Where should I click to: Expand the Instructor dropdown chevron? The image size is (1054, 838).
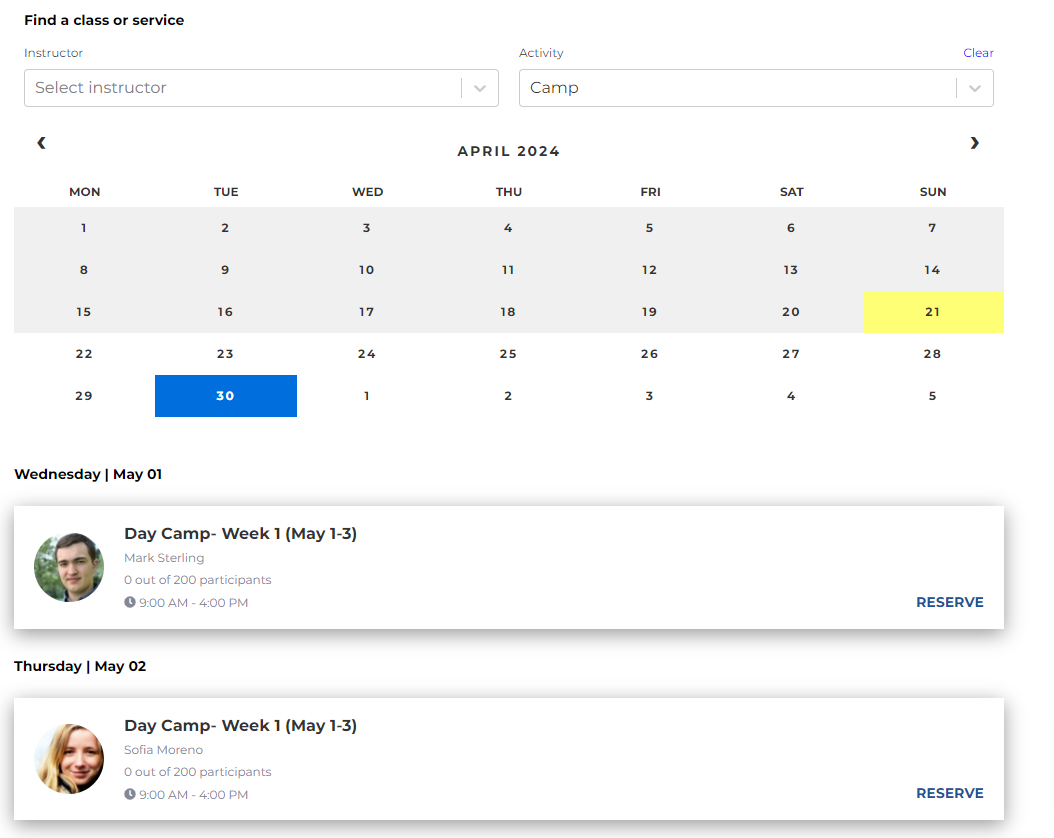coord(480,88)
